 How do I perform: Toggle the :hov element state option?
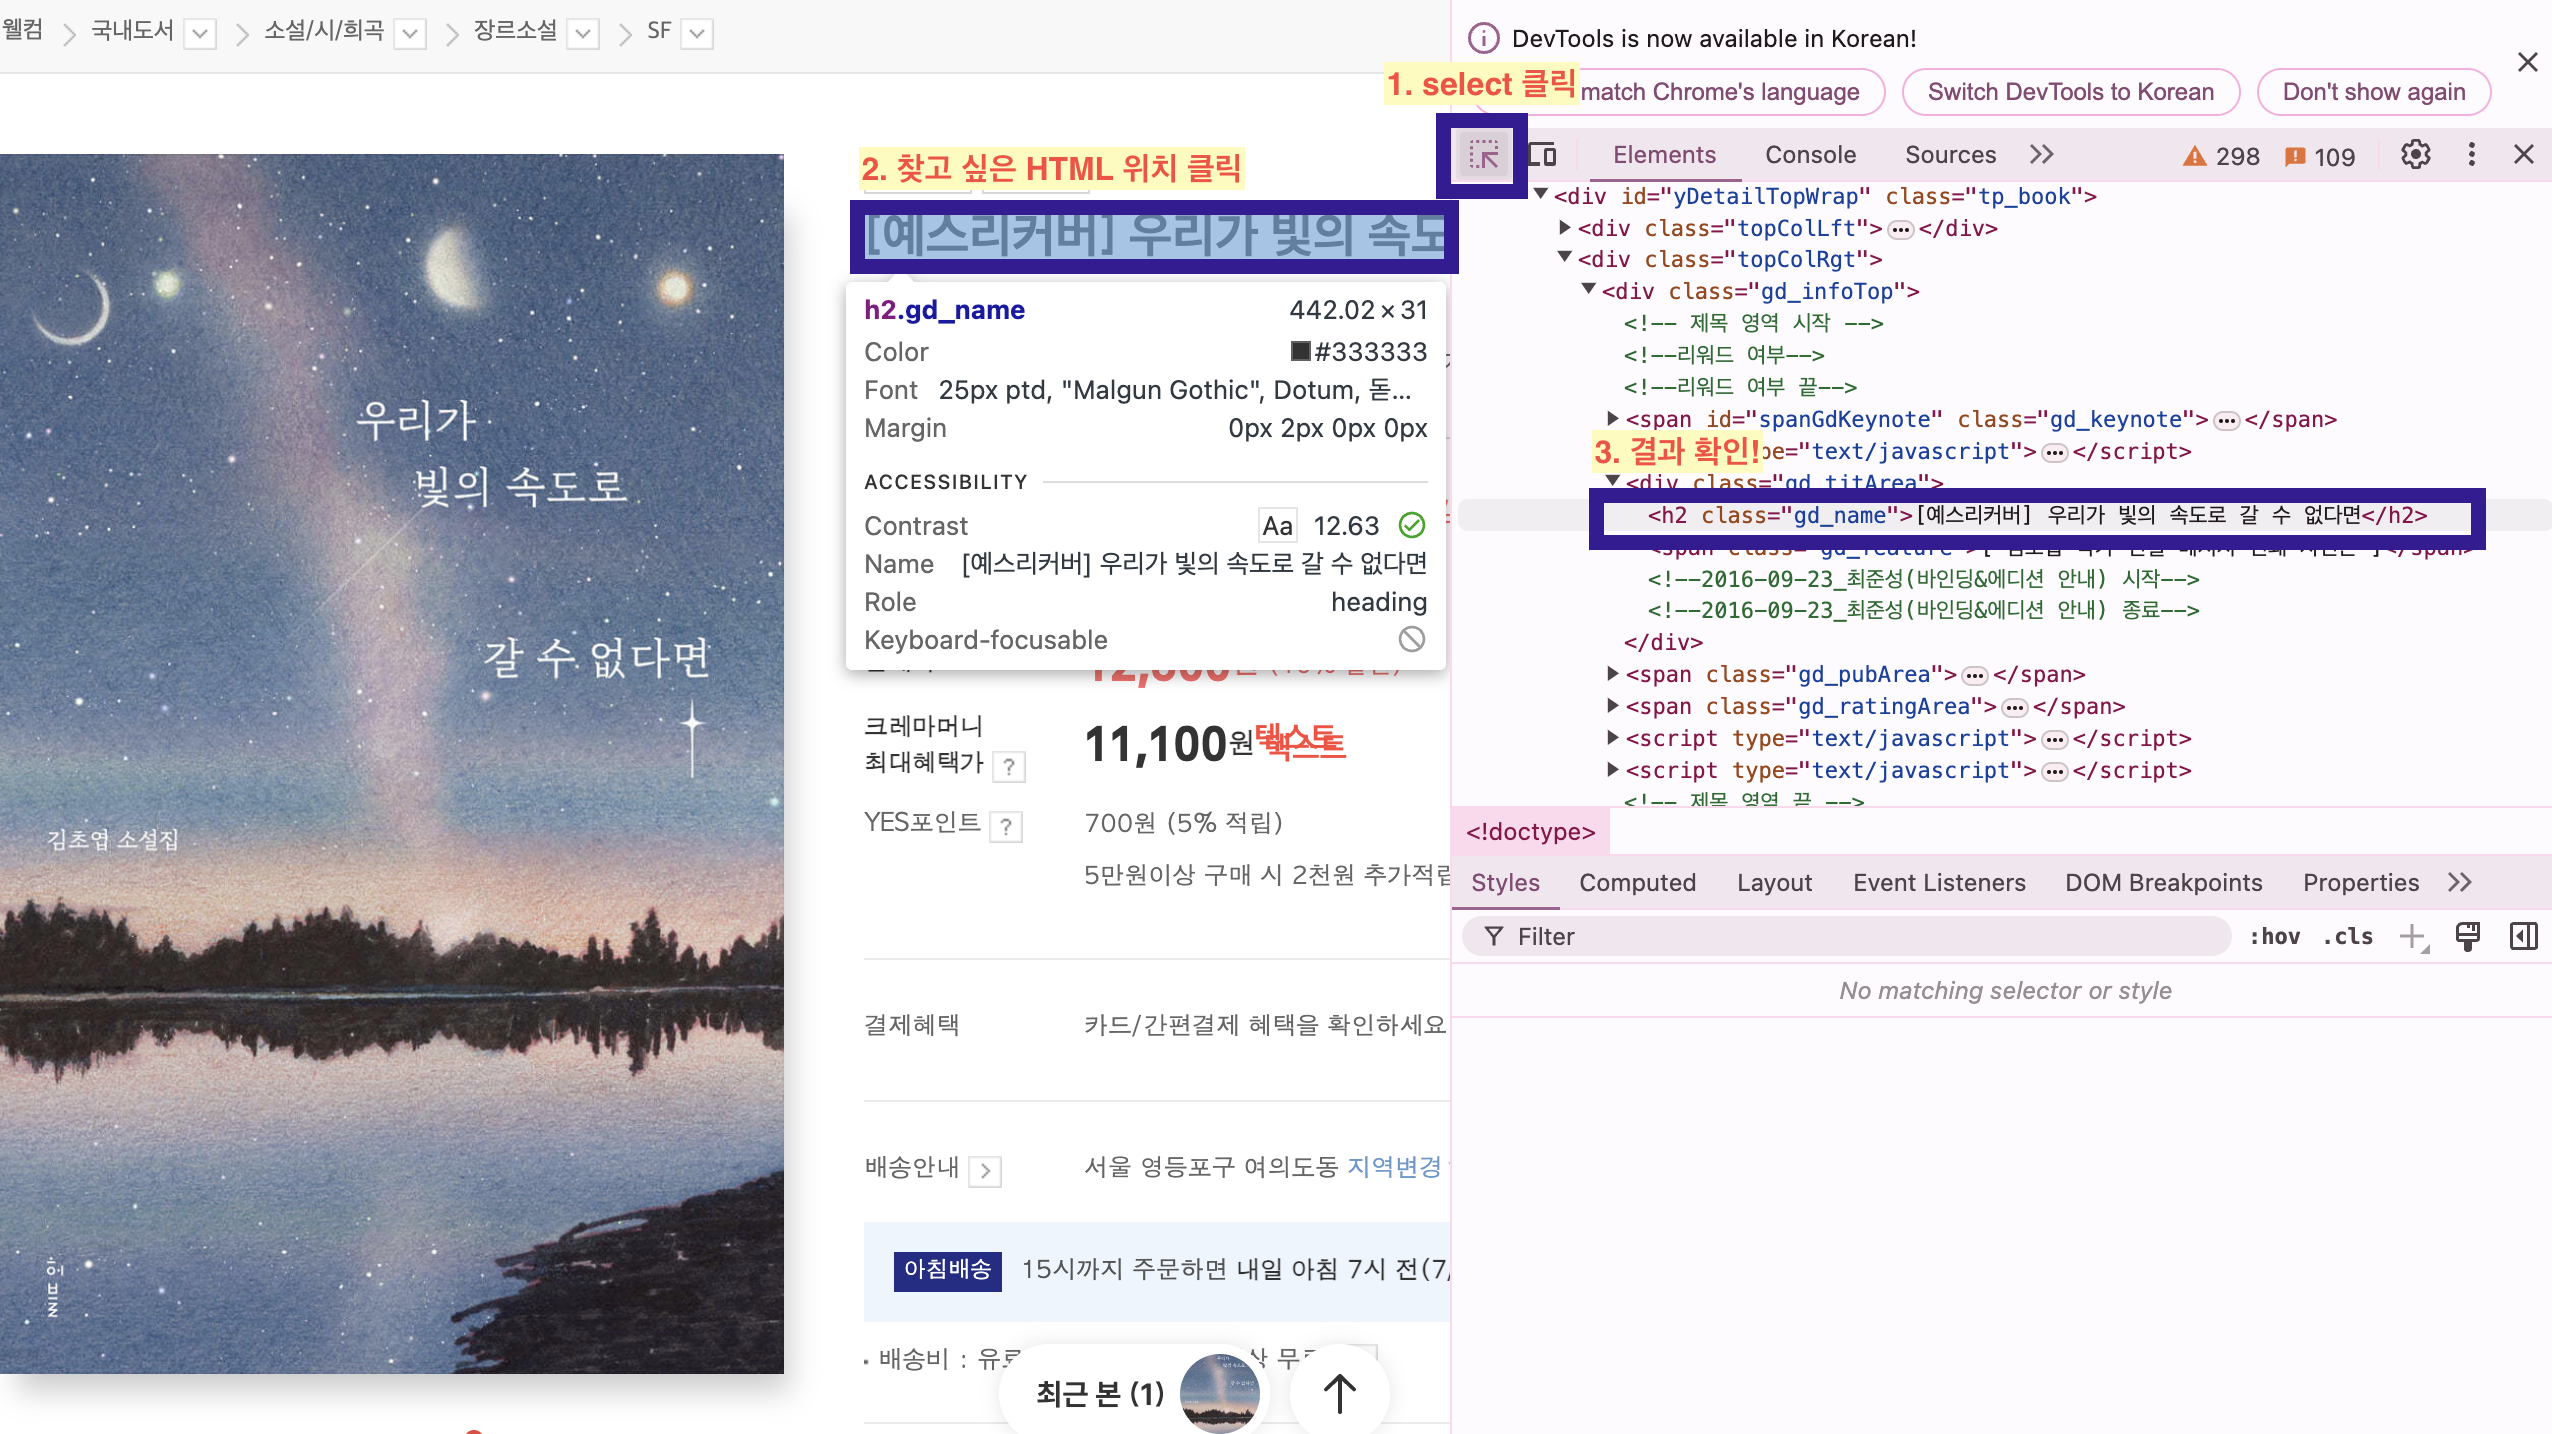point(2274,937)
